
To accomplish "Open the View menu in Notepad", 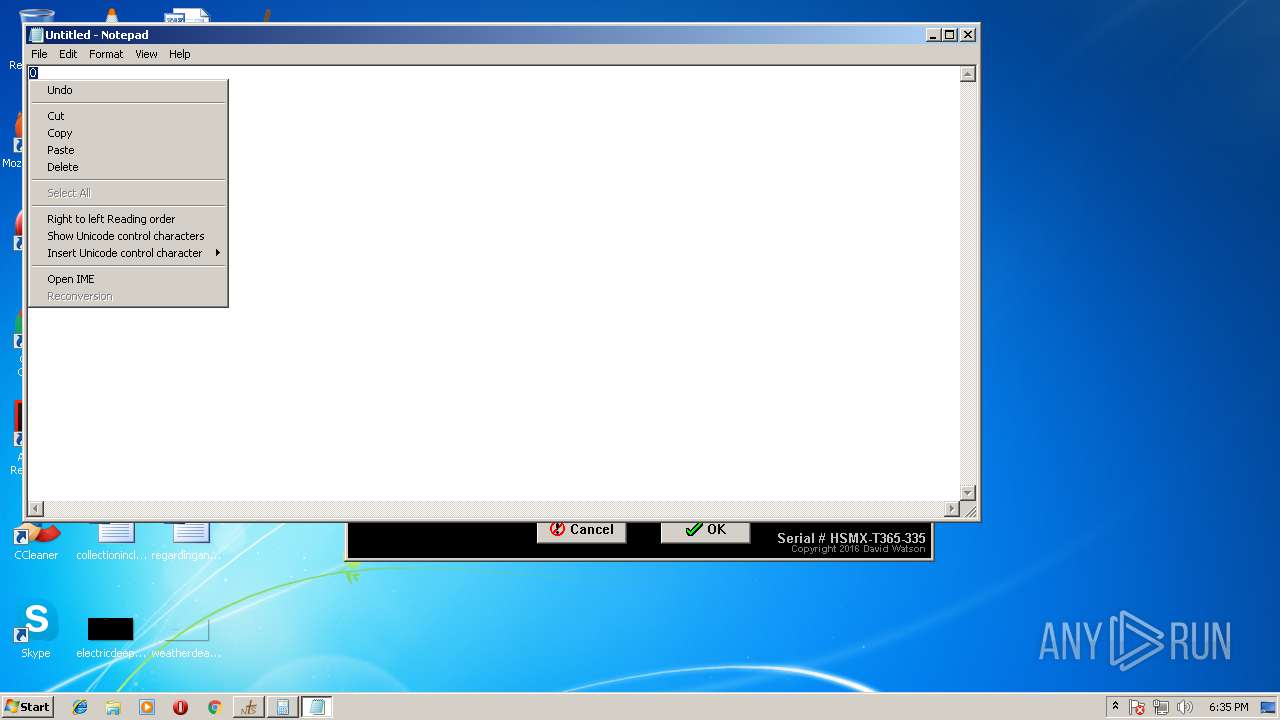I will click(146, 54).
